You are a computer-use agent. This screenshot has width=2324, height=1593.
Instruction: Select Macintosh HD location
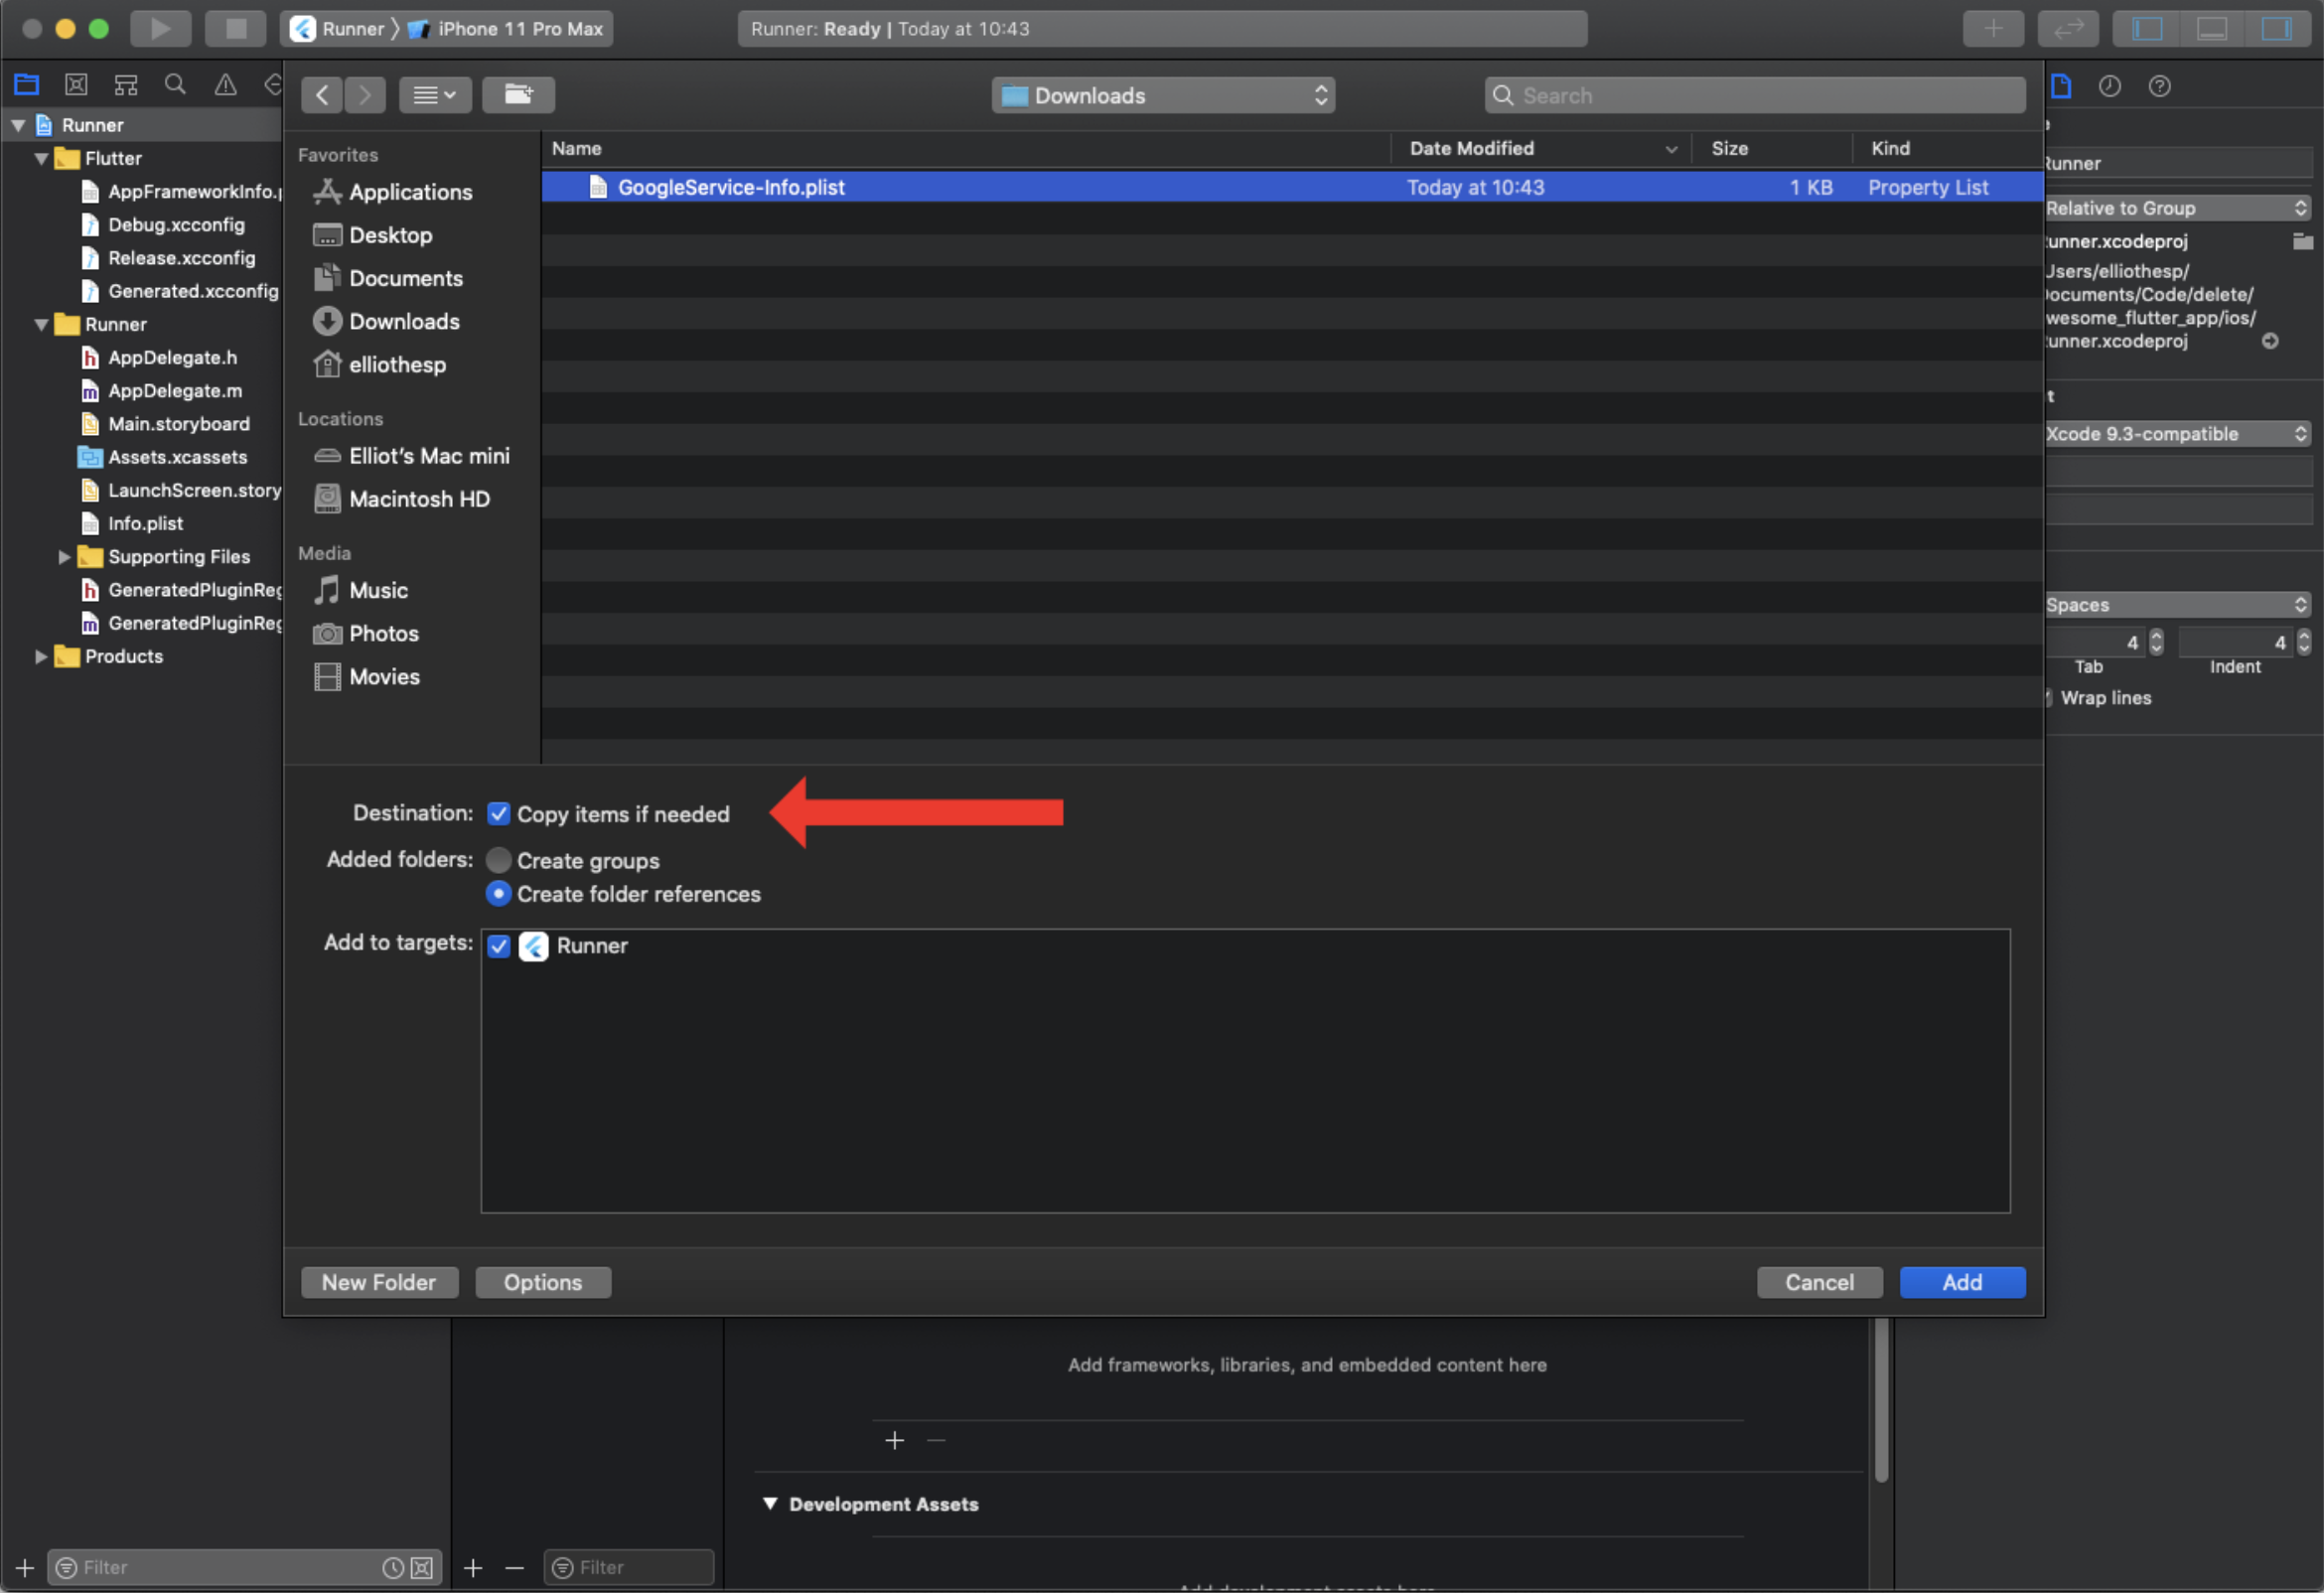pyautogui.click(x=402, y=499)
